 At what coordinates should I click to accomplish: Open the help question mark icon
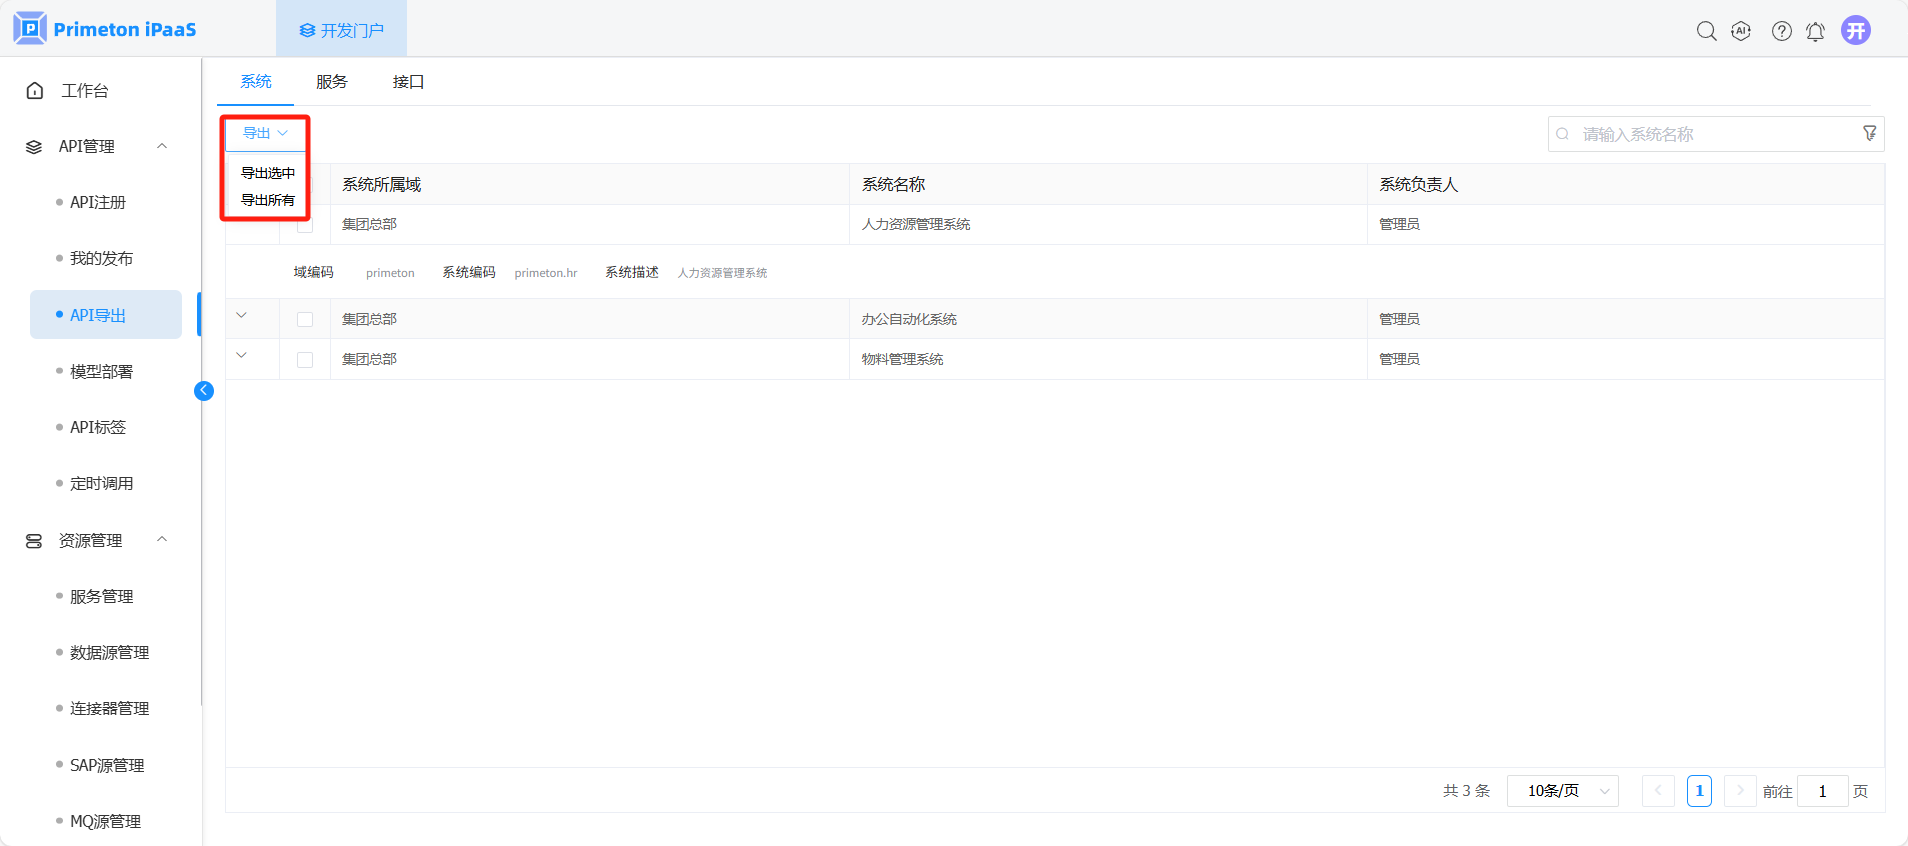coord(1781,31)
